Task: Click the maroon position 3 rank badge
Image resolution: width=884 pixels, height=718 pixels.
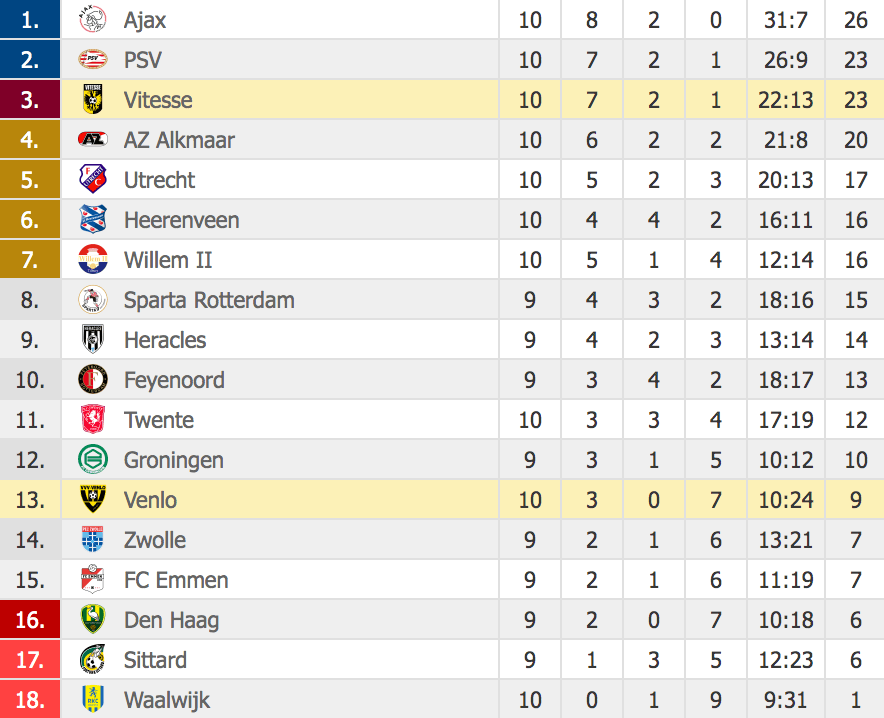Action: 30,100
